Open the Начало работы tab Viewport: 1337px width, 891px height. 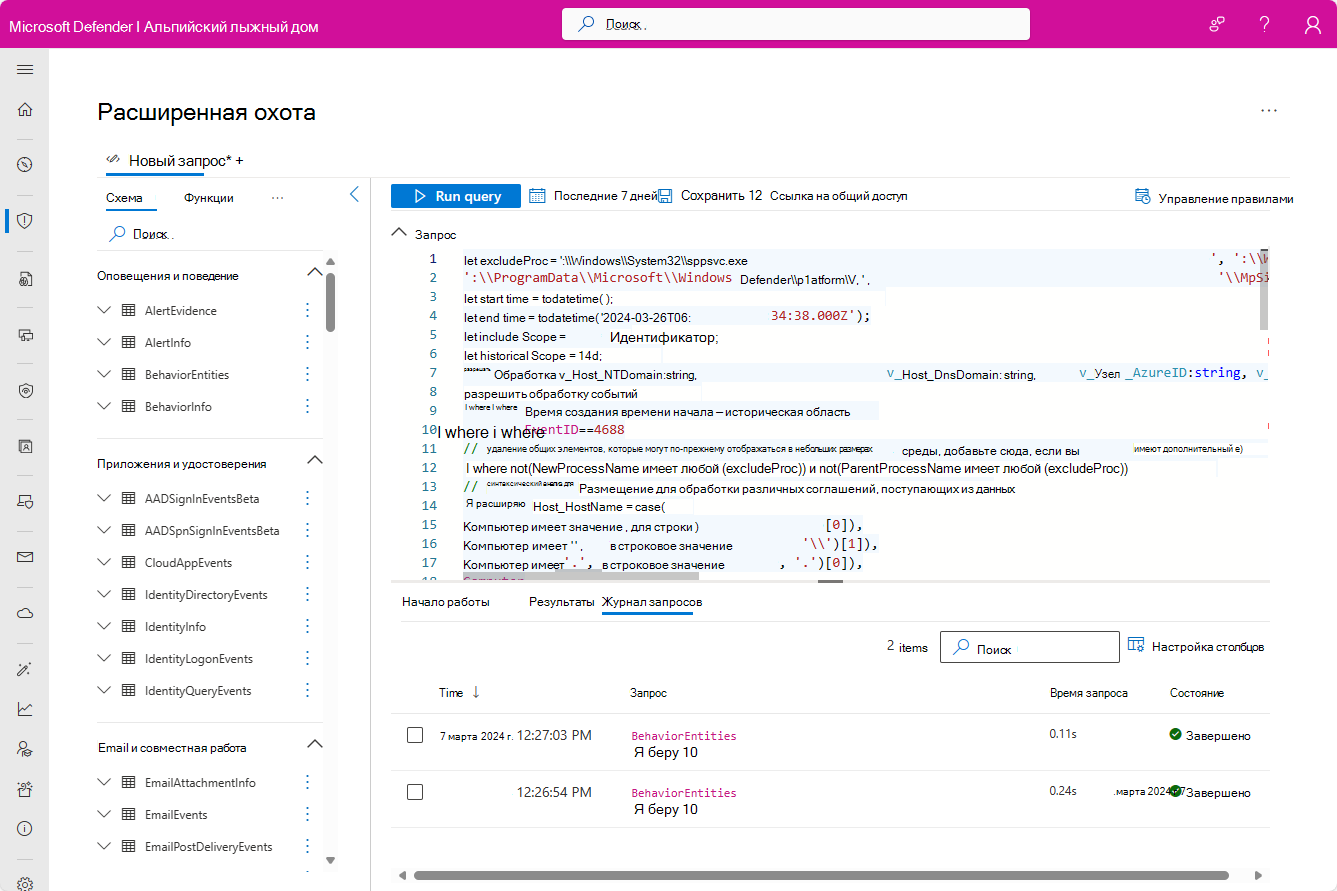(446, 602)
